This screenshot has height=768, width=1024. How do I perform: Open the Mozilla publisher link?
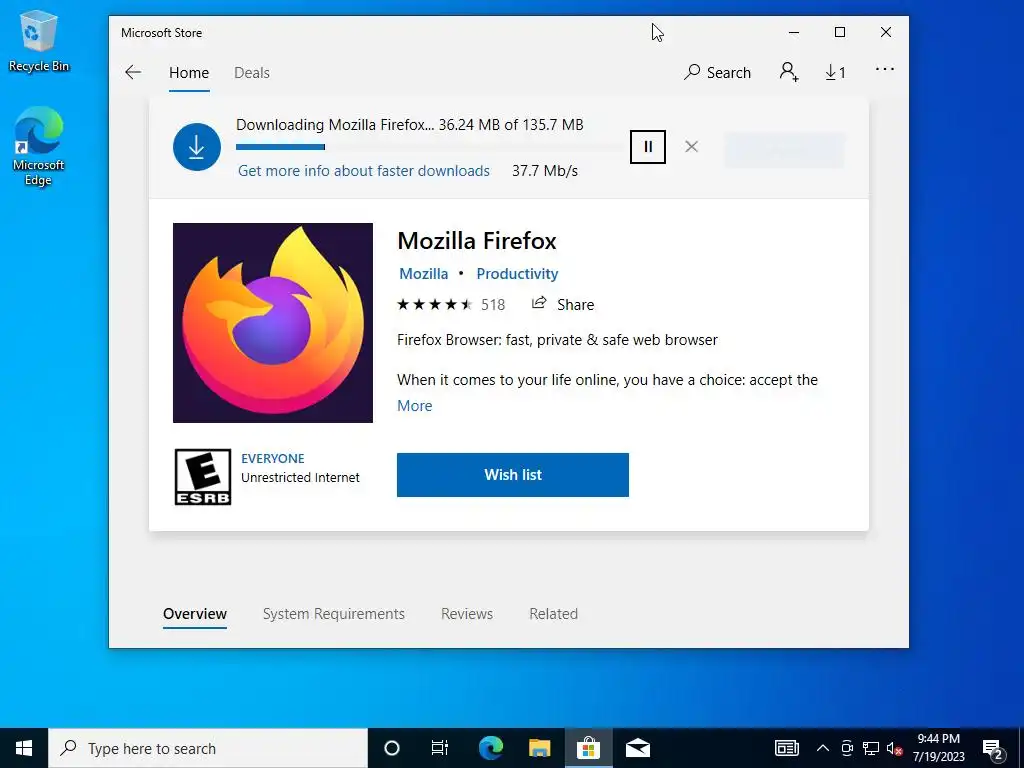pyautogui.click(x=424, y=274)
